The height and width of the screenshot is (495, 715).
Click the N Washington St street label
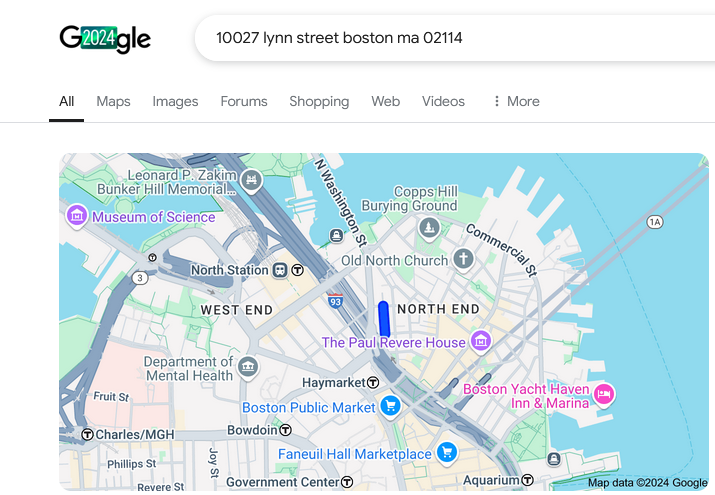pos(341,203)
